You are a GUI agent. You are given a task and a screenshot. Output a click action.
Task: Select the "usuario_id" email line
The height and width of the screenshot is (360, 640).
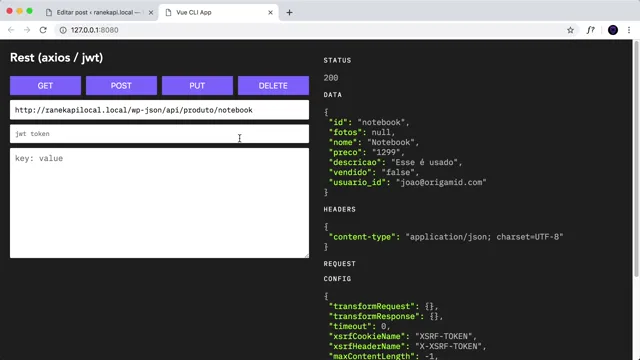tap(408, 182)
